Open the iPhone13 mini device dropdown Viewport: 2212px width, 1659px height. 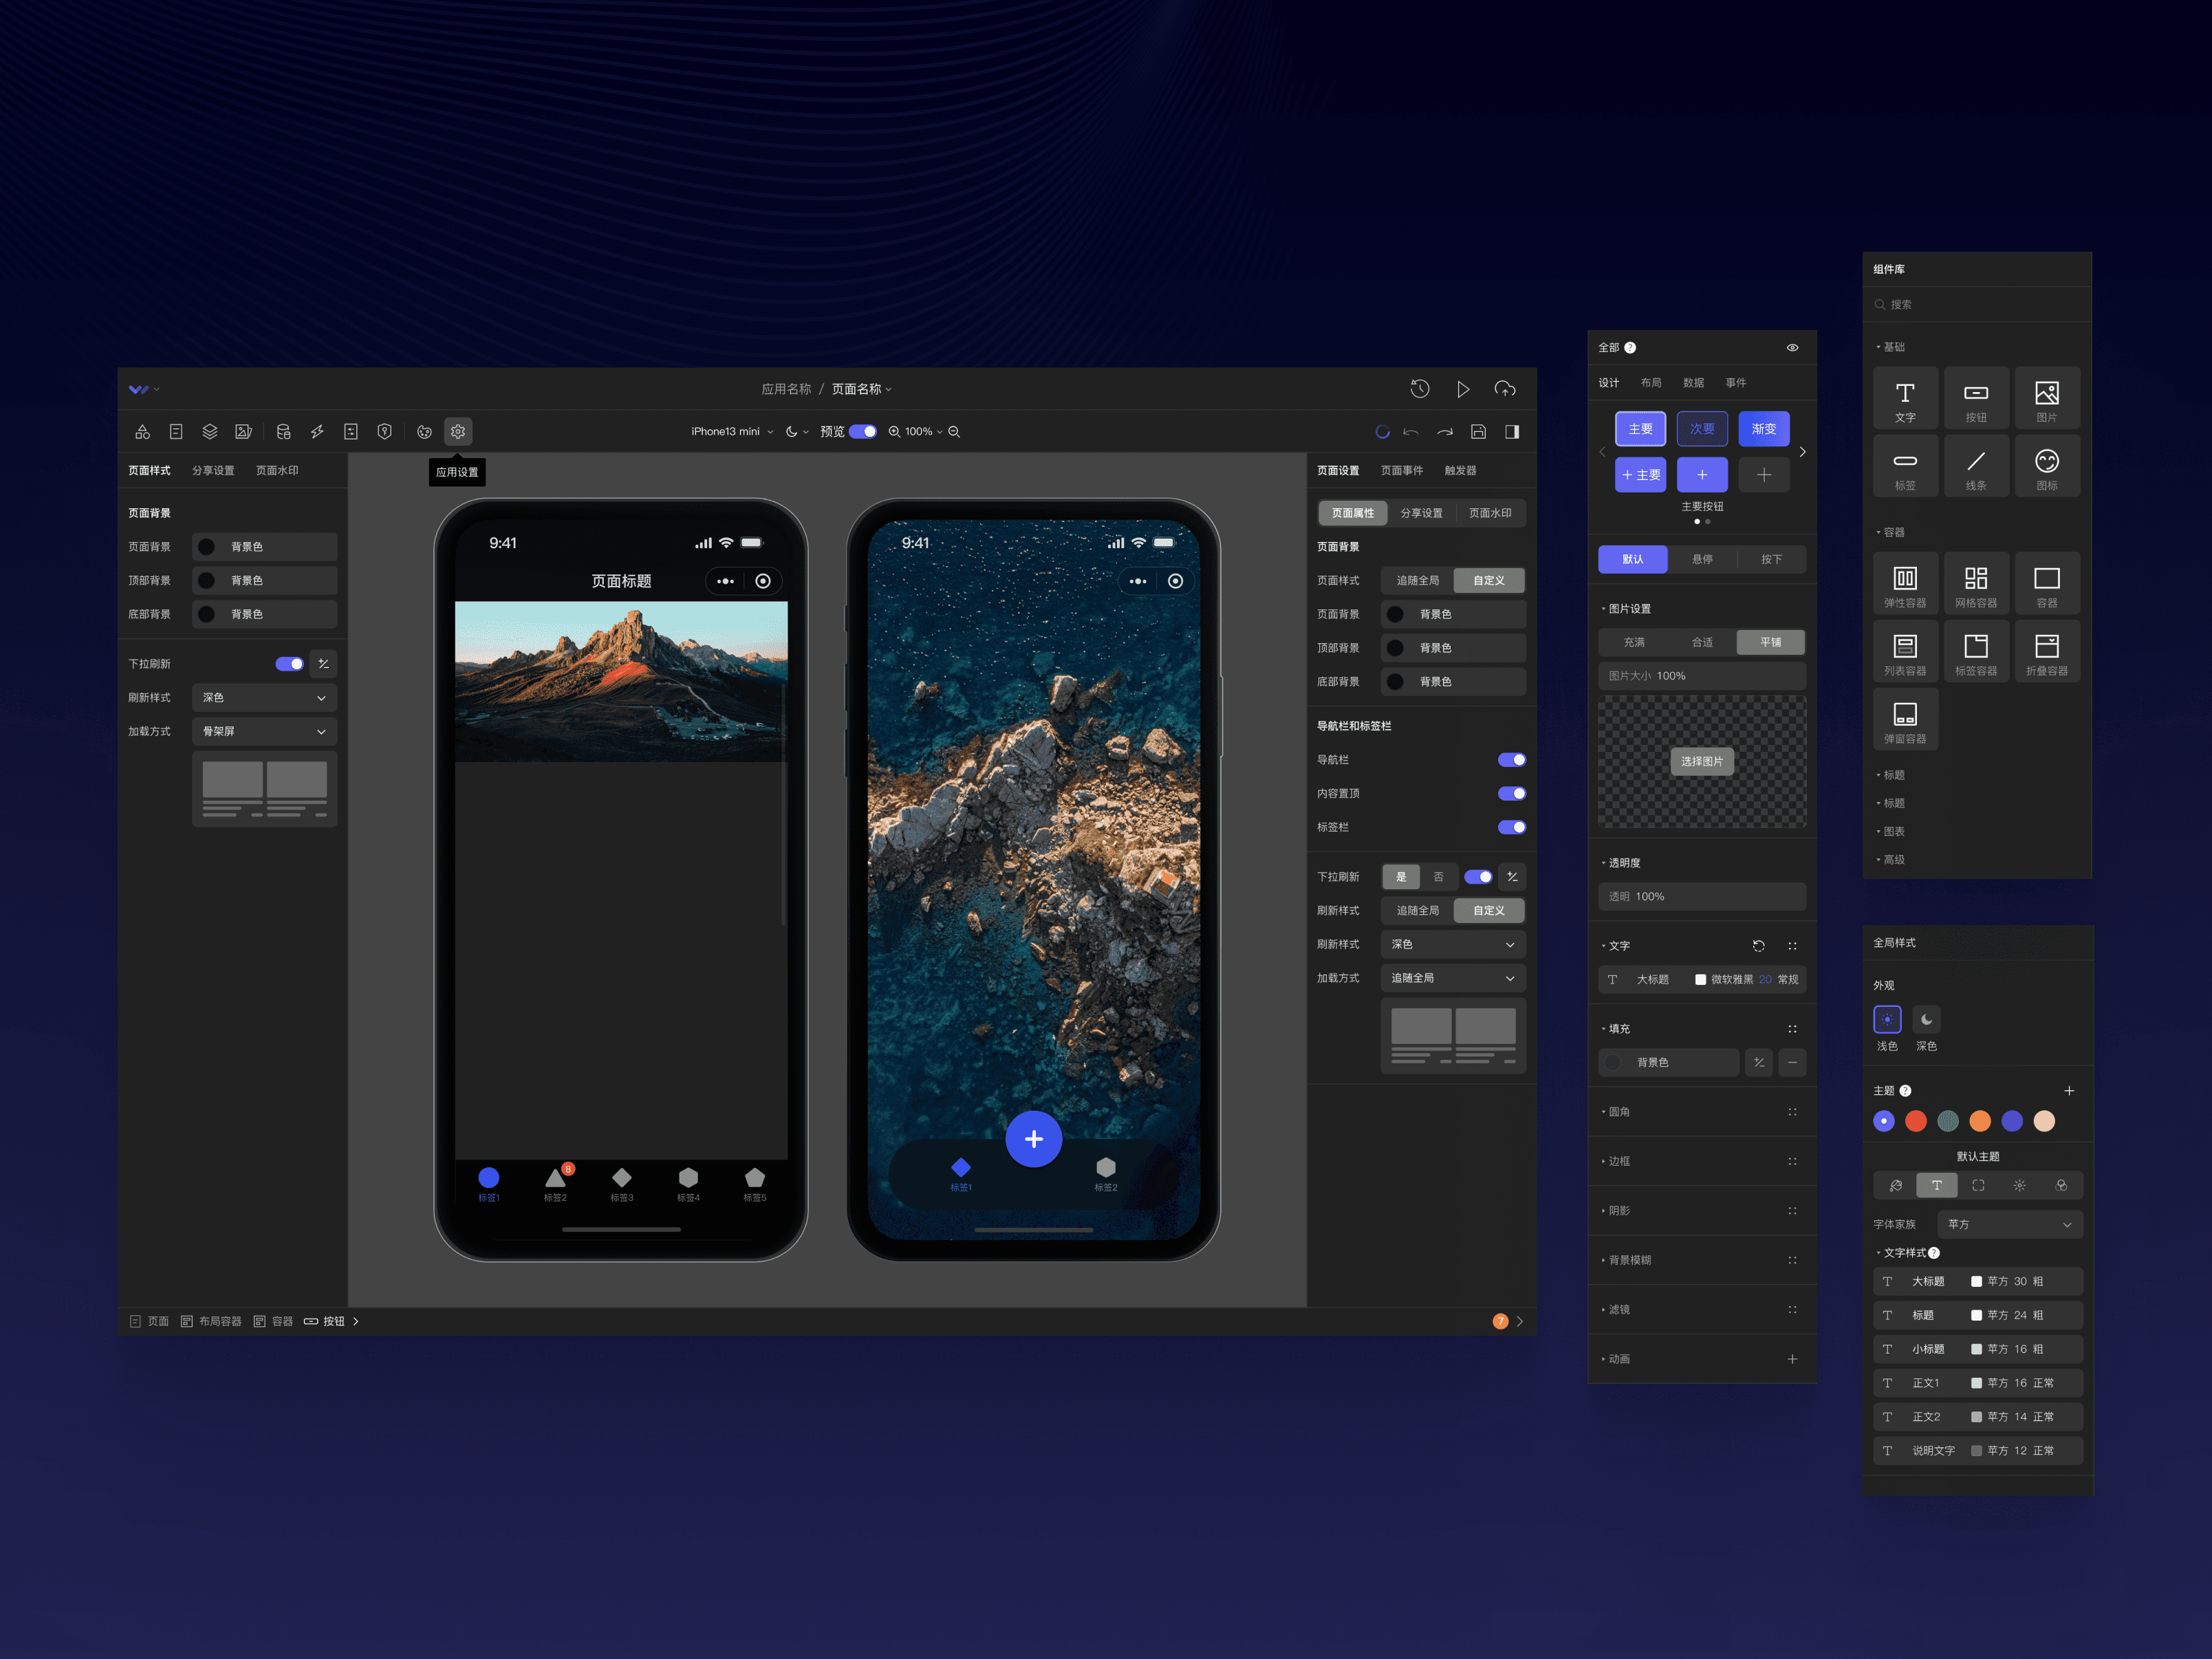(732, 432)
